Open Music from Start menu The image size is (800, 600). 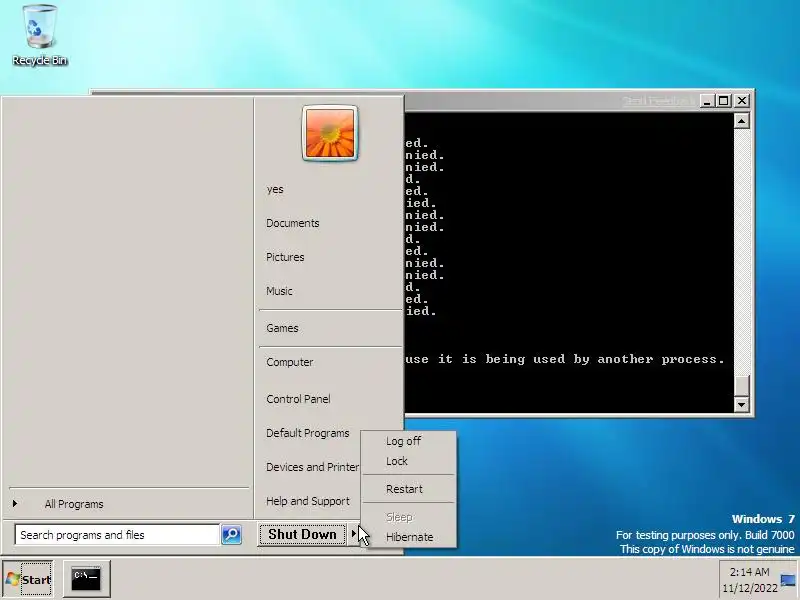click(279, 291)
